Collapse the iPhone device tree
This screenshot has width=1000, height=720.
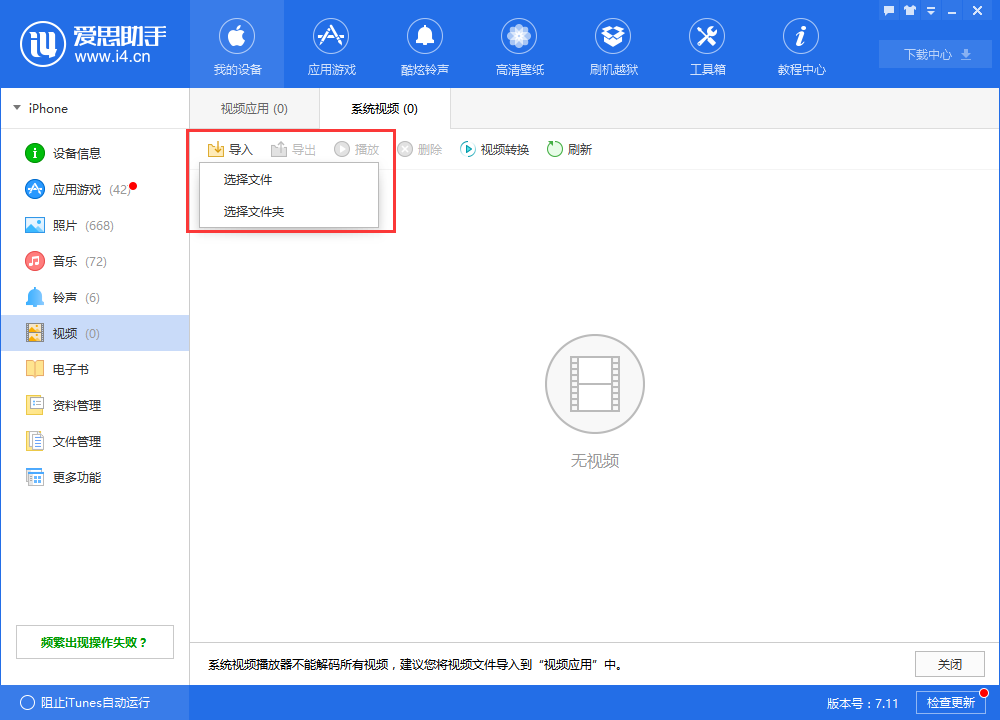tap(17, 108)
